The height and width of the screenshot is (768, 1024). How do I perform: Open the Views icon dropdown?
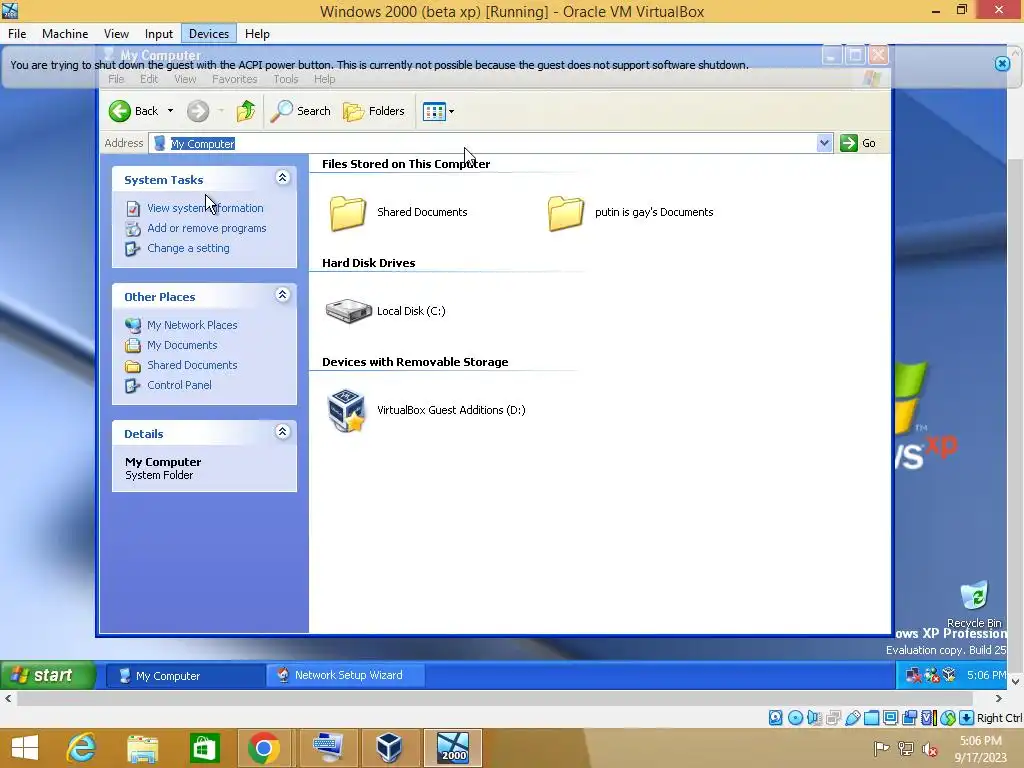click(x=438, y=112)
